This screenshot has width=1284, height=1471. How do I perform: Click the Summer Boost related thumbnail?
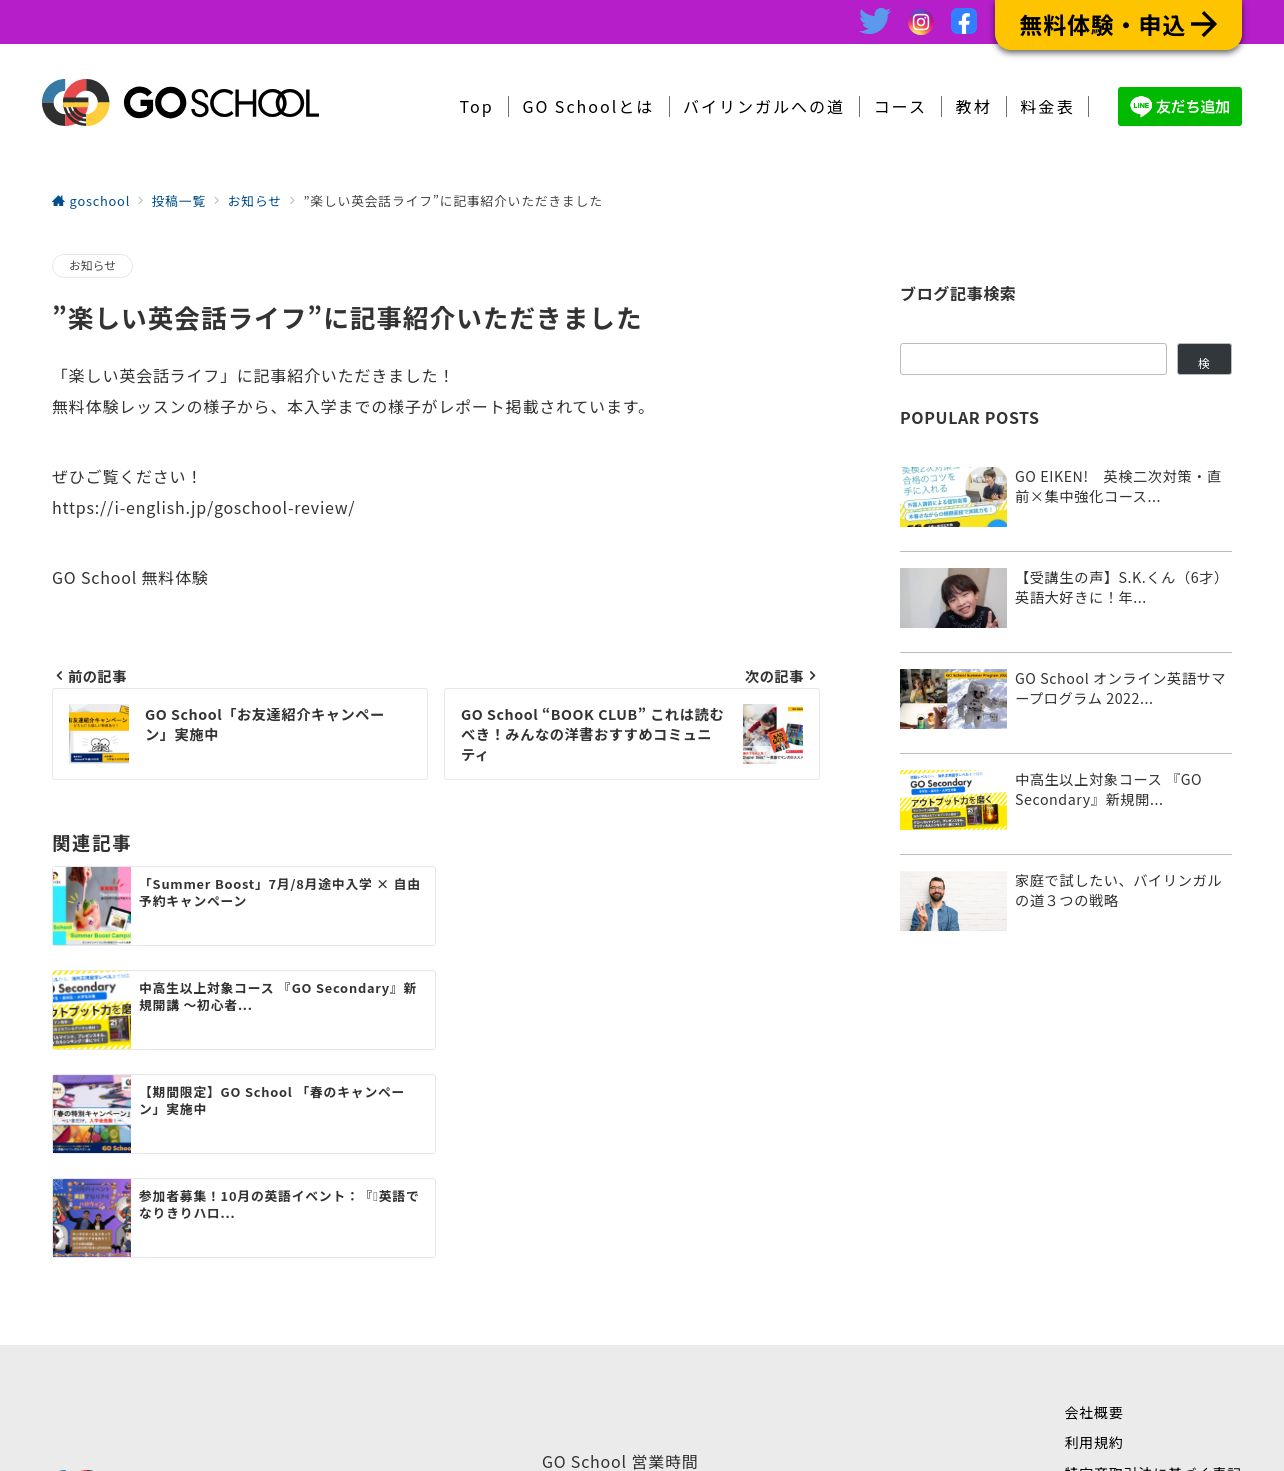[92, 906]
